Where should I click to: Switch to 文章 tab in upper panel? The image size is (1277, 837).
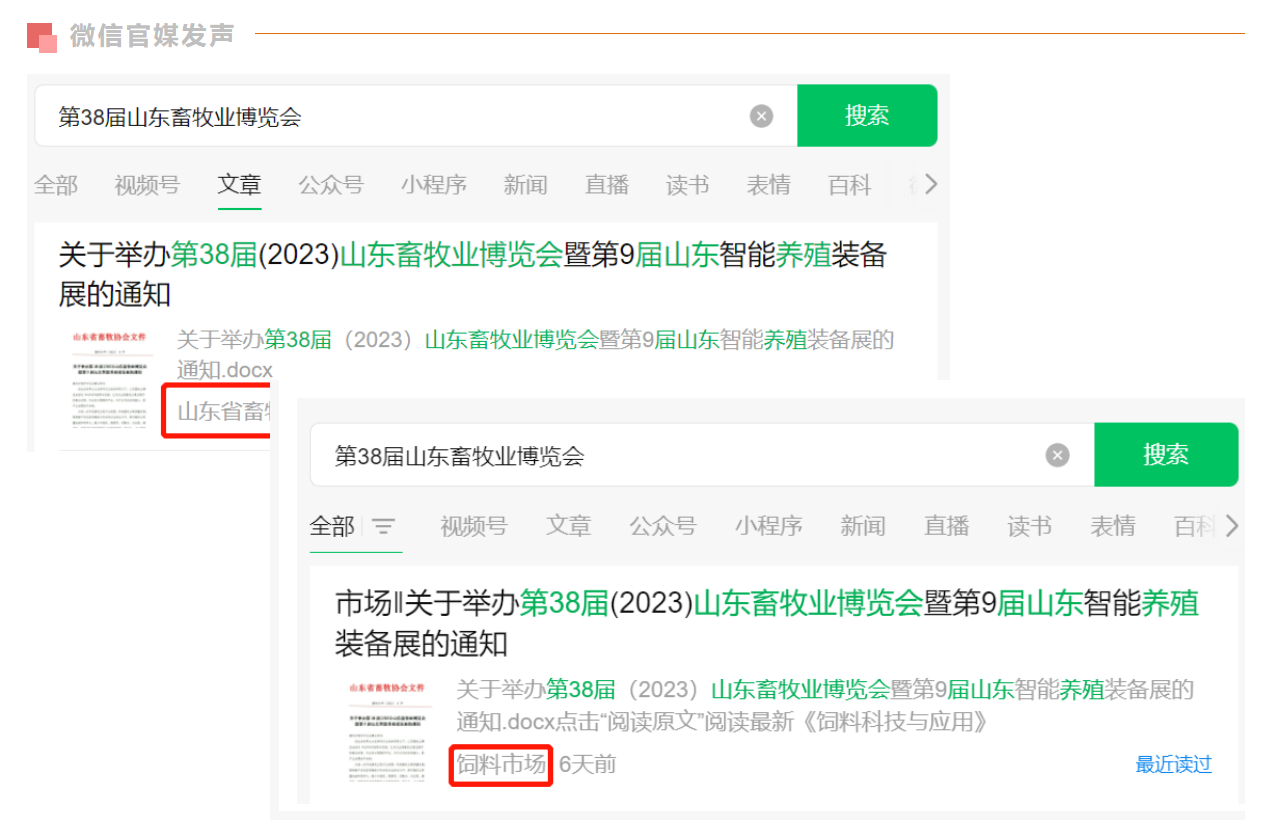point(239,185)
